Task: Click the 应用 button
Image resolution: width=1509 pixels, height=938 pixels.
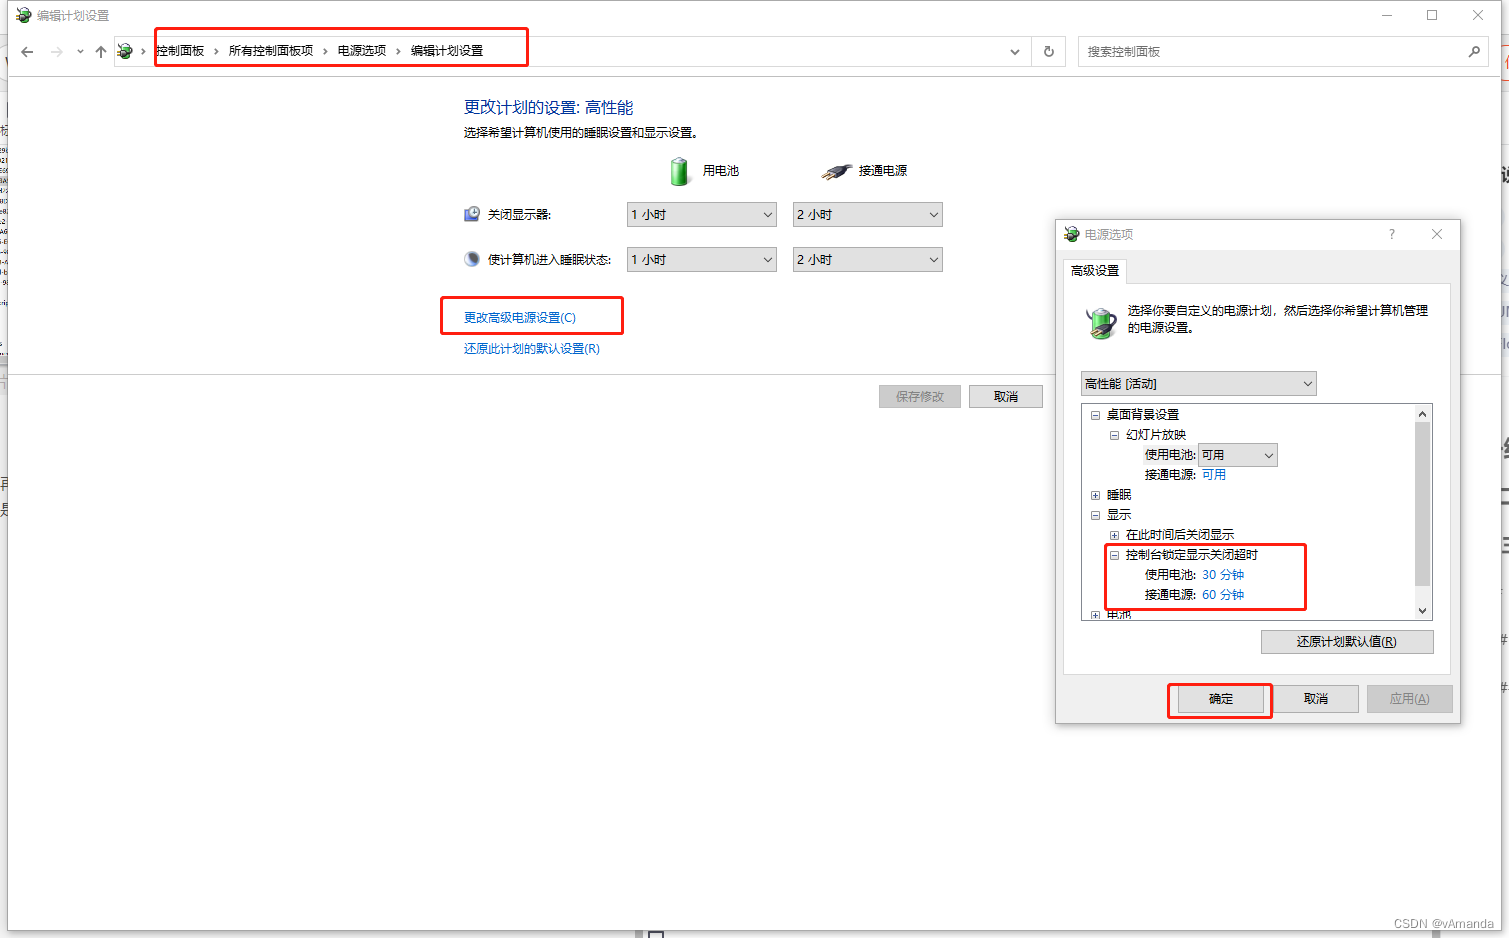Action: [1409, 699]
